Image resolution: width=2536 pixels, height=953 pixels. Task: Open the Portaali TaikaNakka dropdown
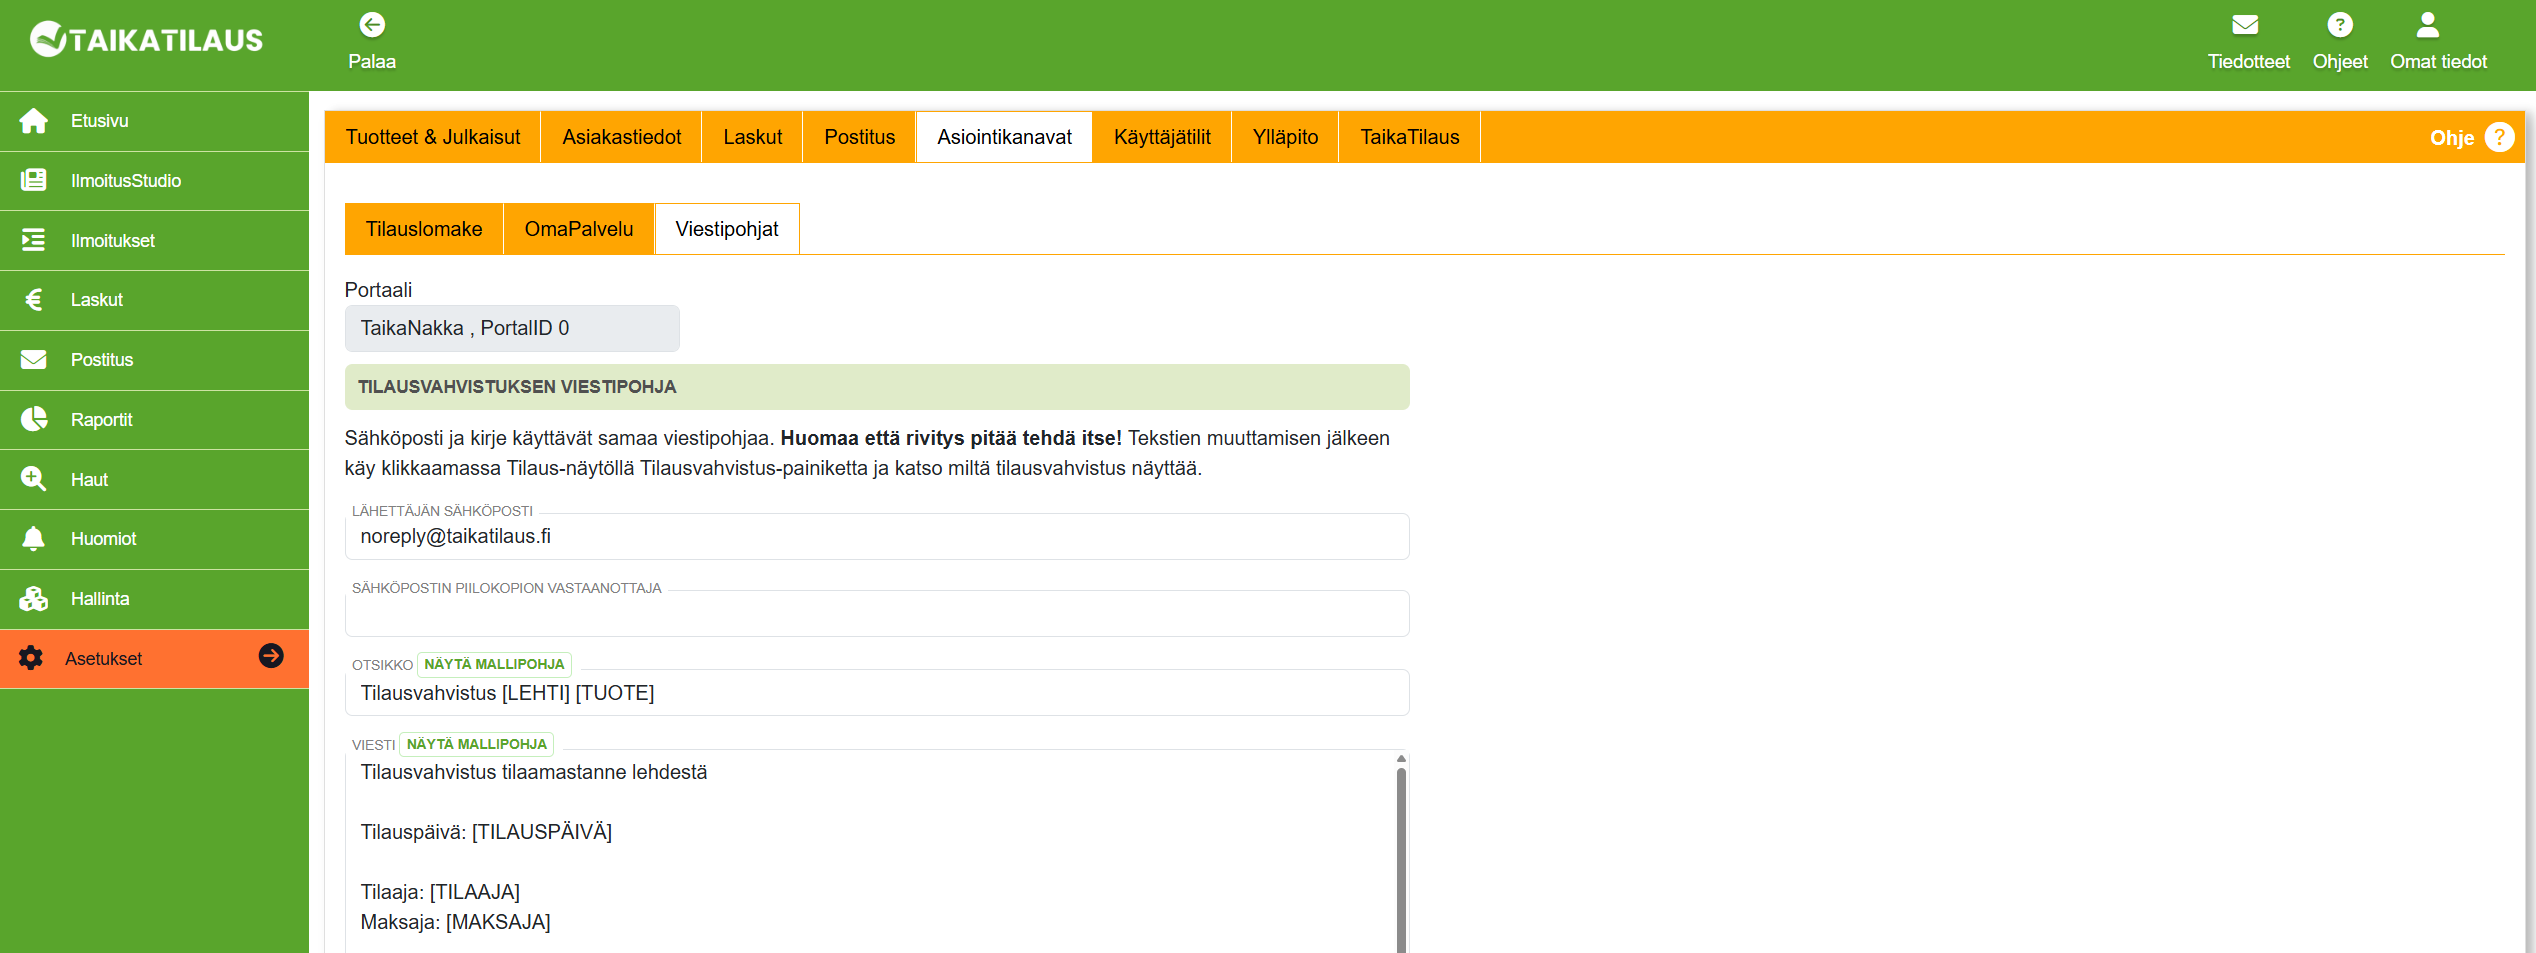(x=511, y=328)
